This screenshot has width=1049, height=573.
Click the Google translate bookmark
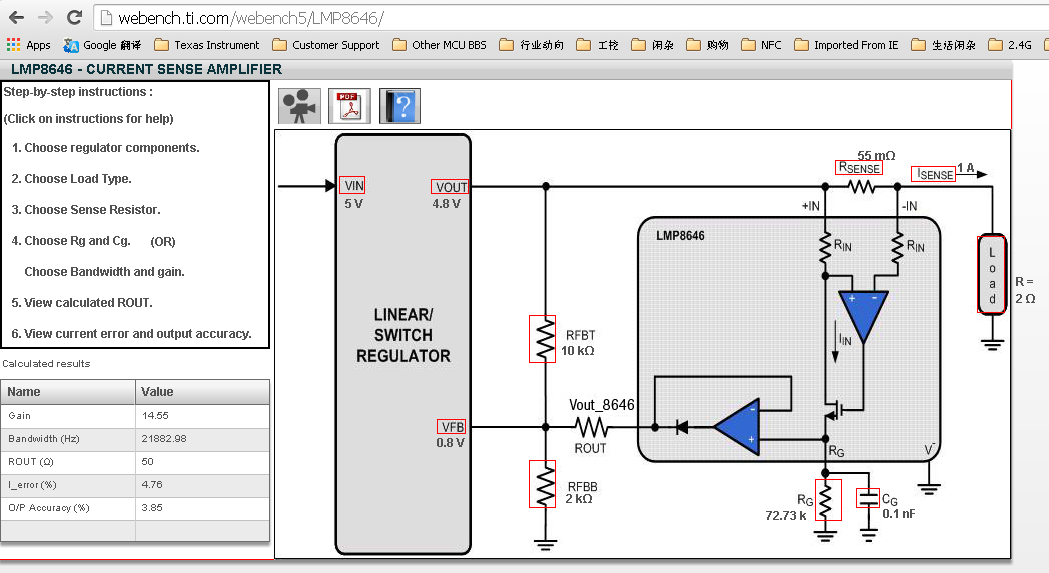tap(102, 45)
